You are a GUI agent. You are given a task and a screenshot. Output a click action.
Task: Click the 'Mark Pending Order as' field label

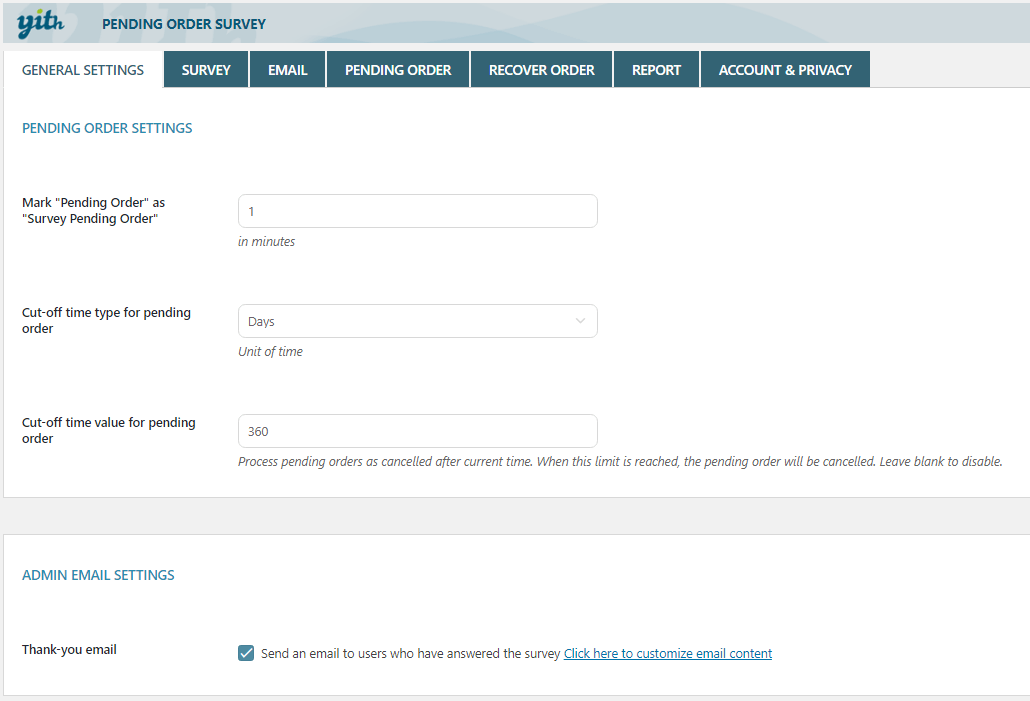93,210
